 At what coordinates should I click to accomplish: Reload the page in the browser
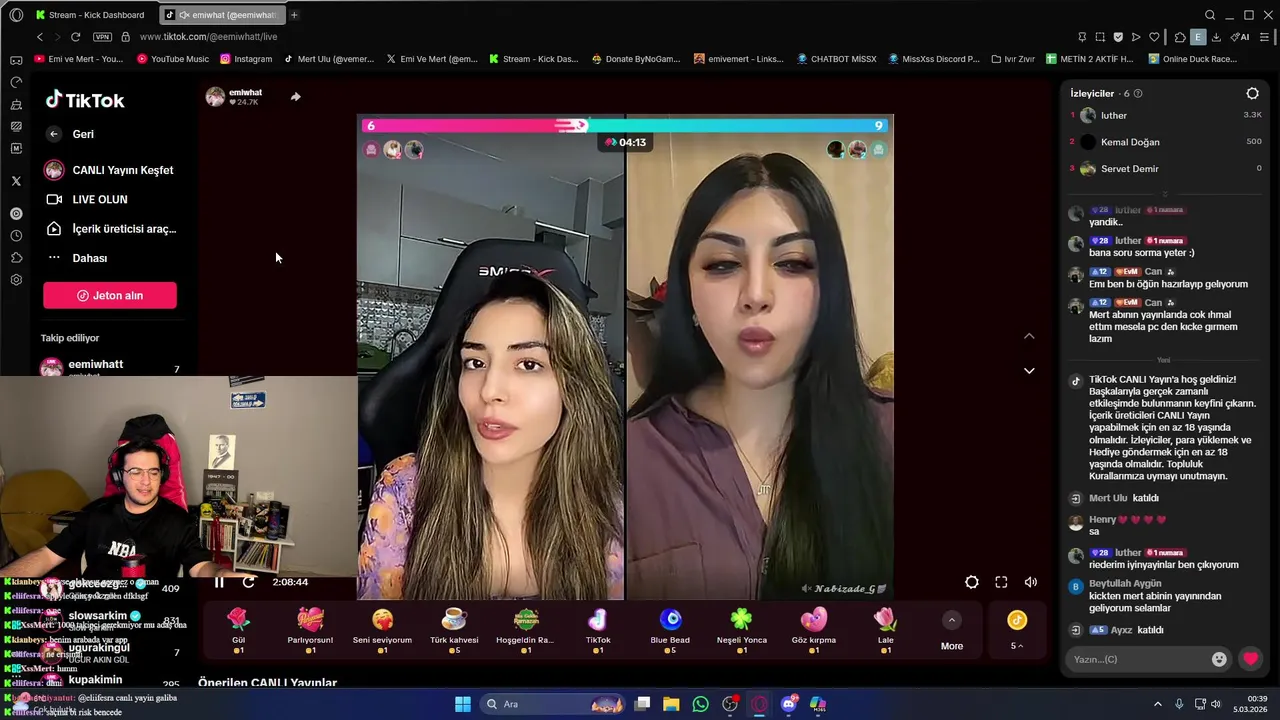click(76, 36)
